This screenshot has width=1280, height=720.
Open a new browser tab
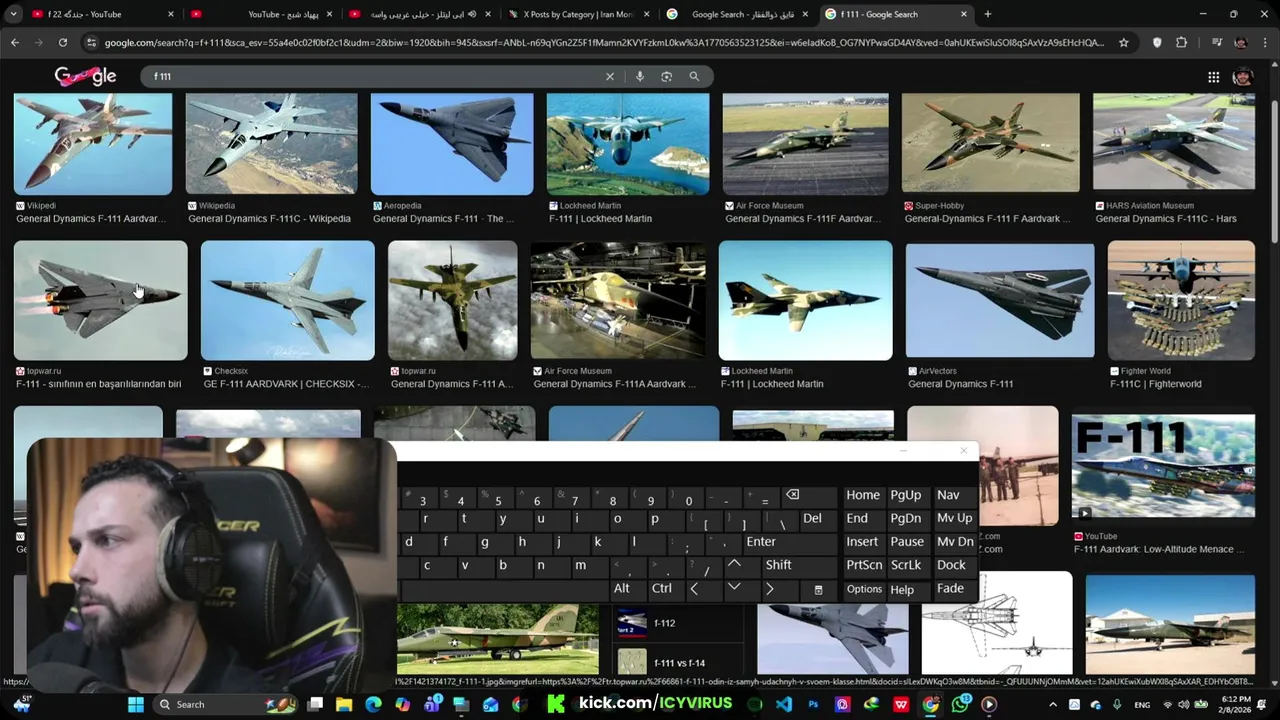[x=988, y=14]
